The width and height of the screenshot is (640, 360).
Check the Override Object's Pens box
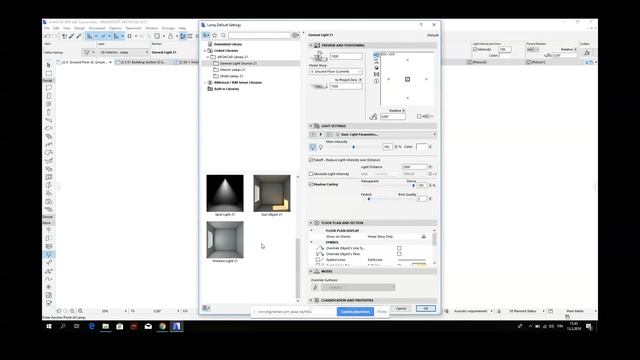pyautogui.click(x=399, y=254)
